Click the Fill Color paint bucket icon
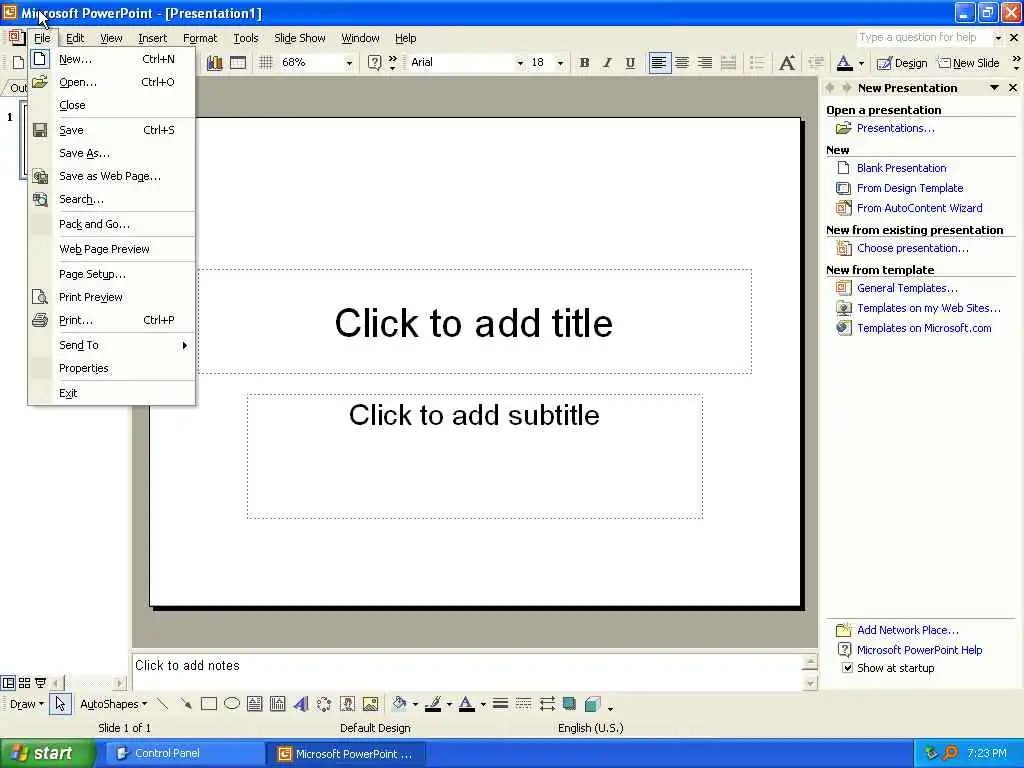 click(399, 704)
